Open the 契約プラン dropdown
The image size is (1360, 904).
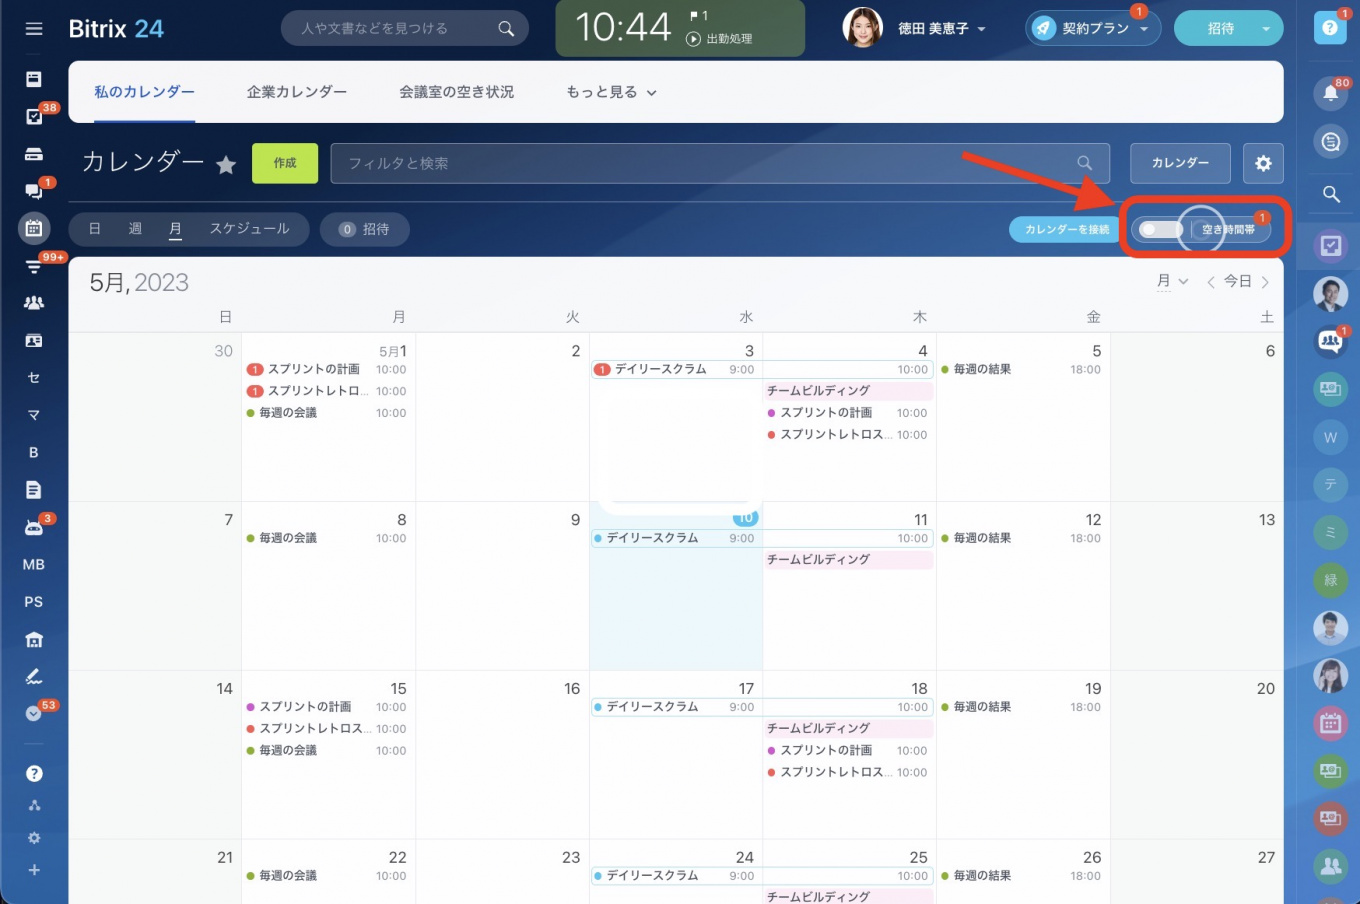tap(1094, 29)
